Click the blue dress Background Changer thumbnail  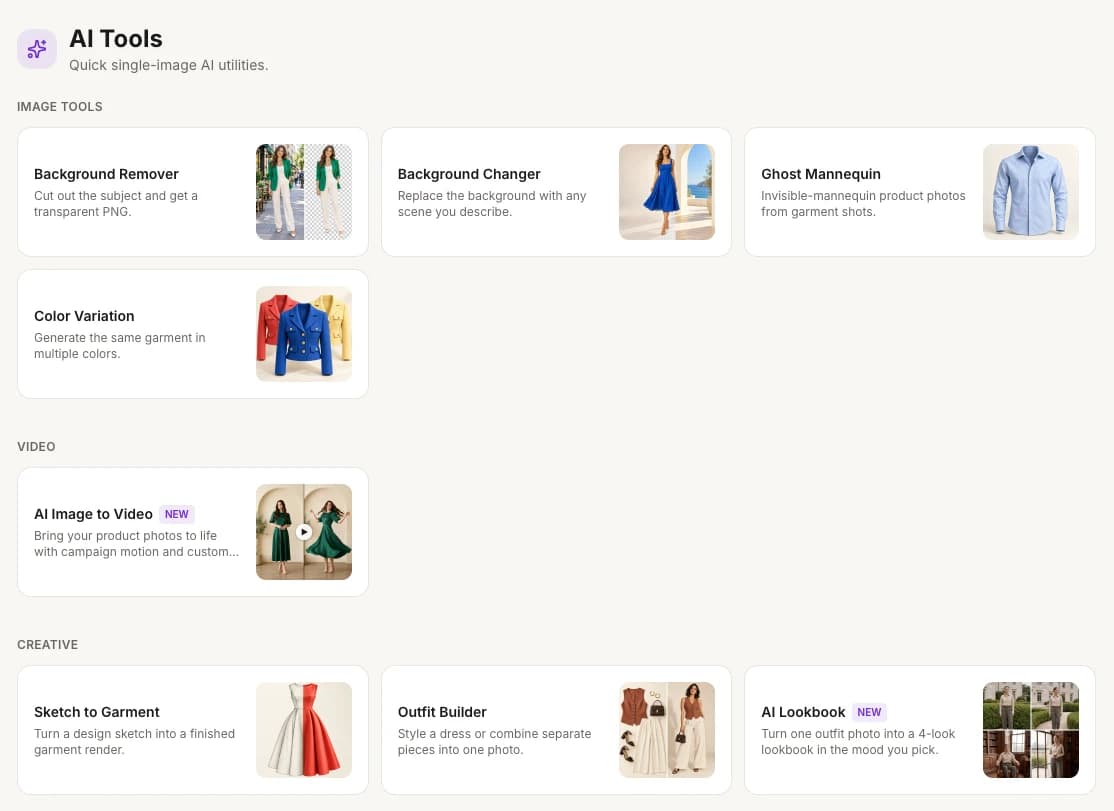(x=667, y=192)
